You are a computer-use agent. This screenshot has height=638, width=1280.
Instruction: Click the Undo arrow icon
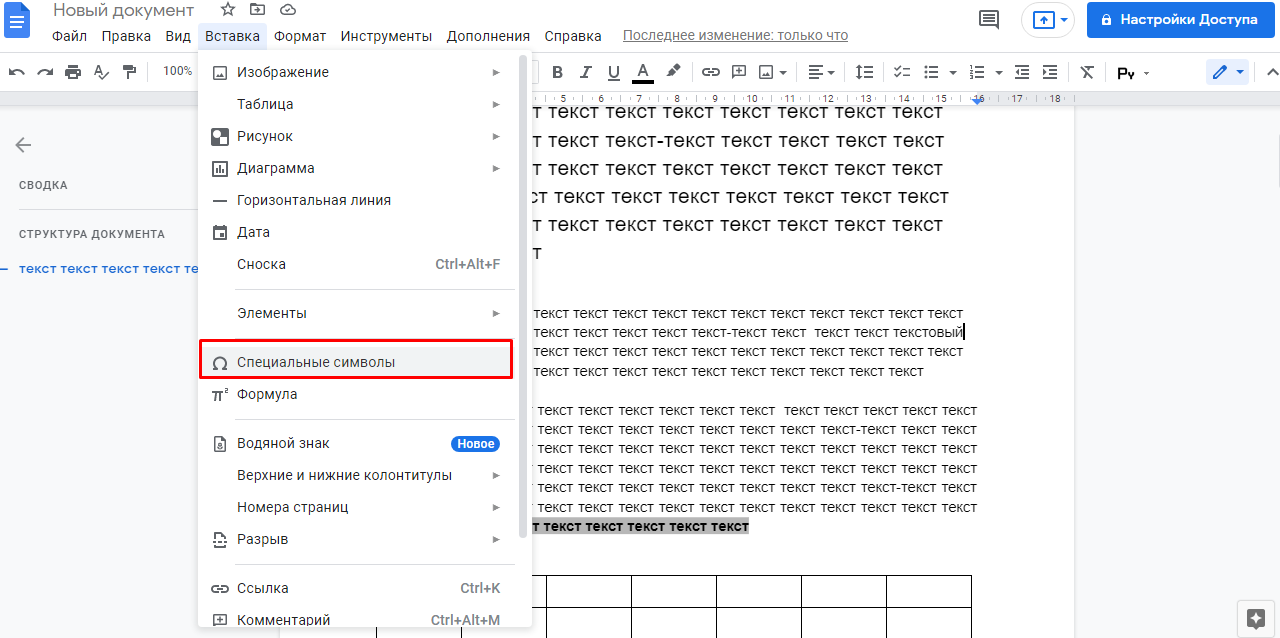pos(17,72)
